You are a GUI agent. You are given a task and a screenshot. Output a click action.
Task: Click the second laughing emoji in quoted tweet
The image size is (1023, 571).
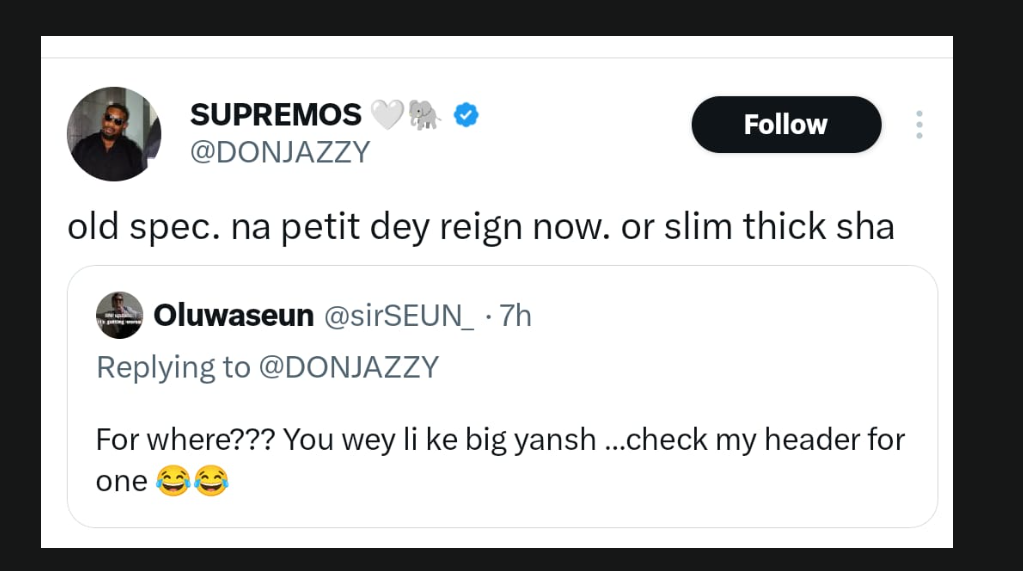click(x=211, y=483)
